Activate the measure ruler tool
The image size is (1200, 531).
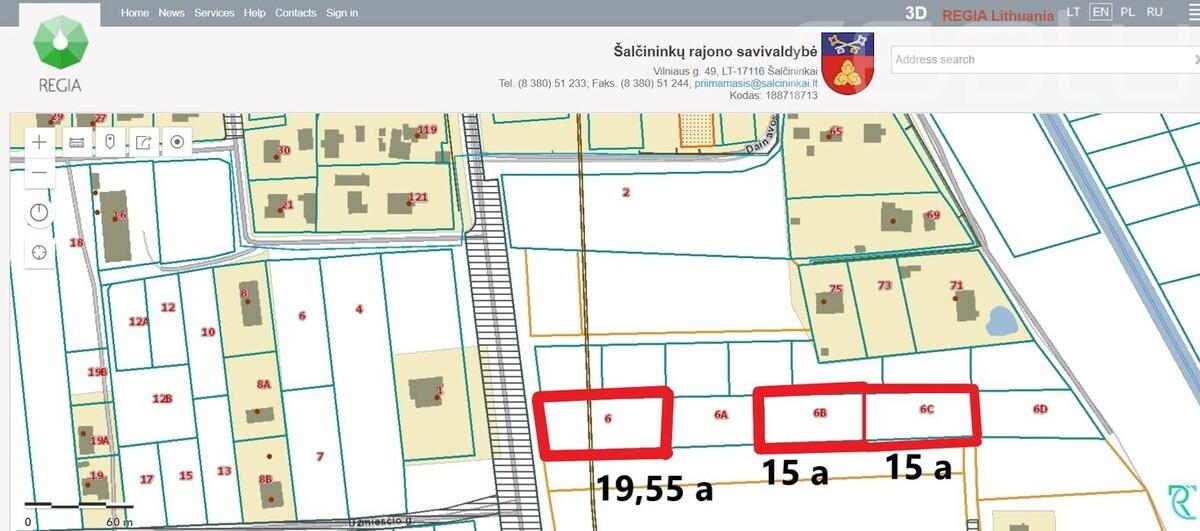75,142
